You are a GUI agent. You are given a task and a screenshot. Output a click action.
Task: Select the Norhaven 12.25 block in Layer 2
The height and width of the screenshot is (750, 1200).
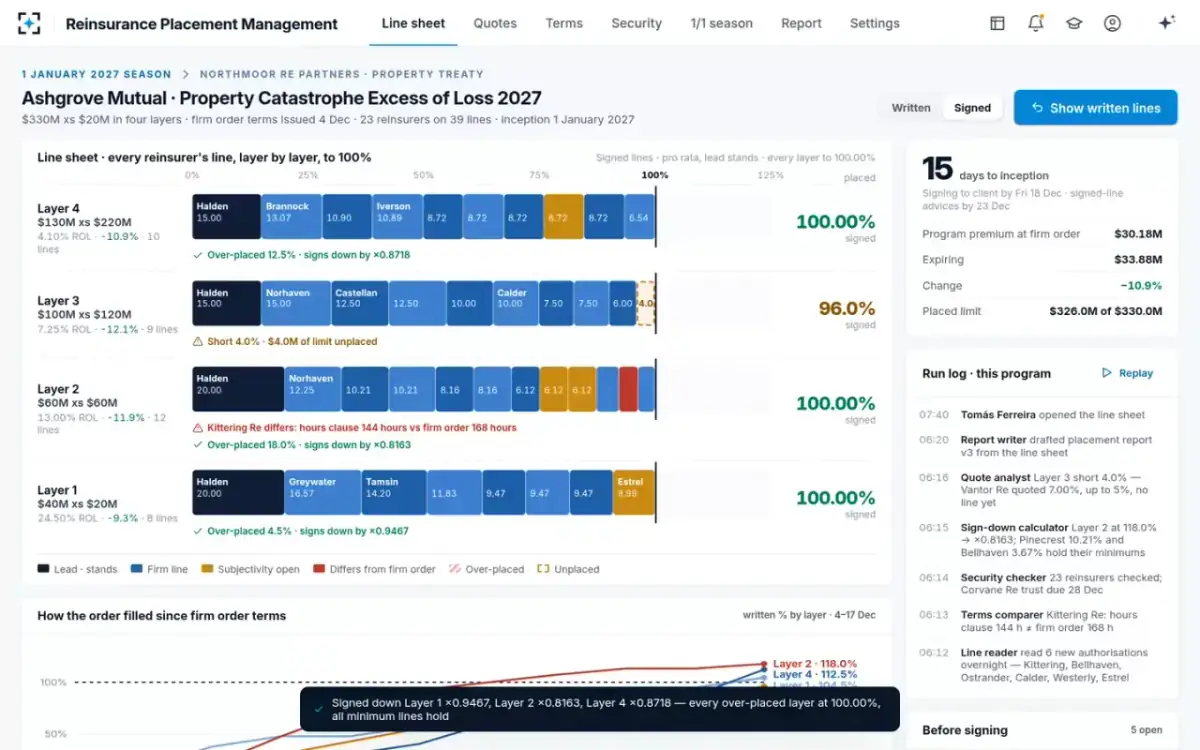[x=312, y=389]
